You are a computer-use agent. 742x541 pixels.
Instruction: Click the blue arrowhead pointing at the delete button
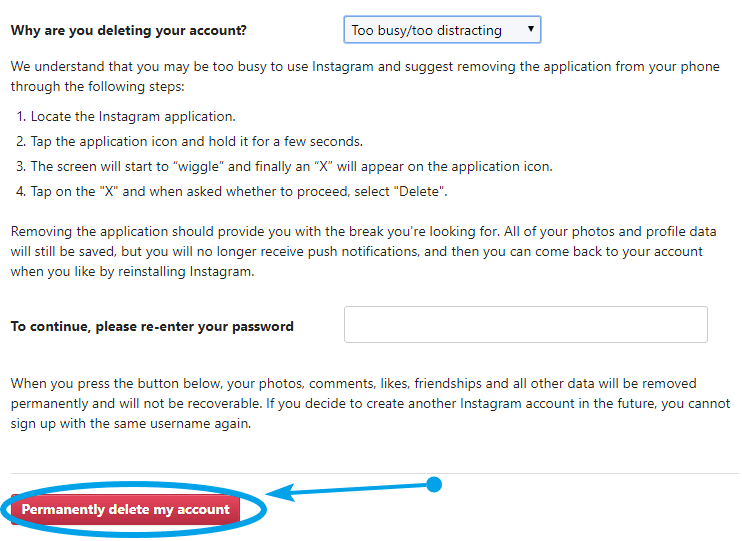pyautogui.click(x=280, y=493)
